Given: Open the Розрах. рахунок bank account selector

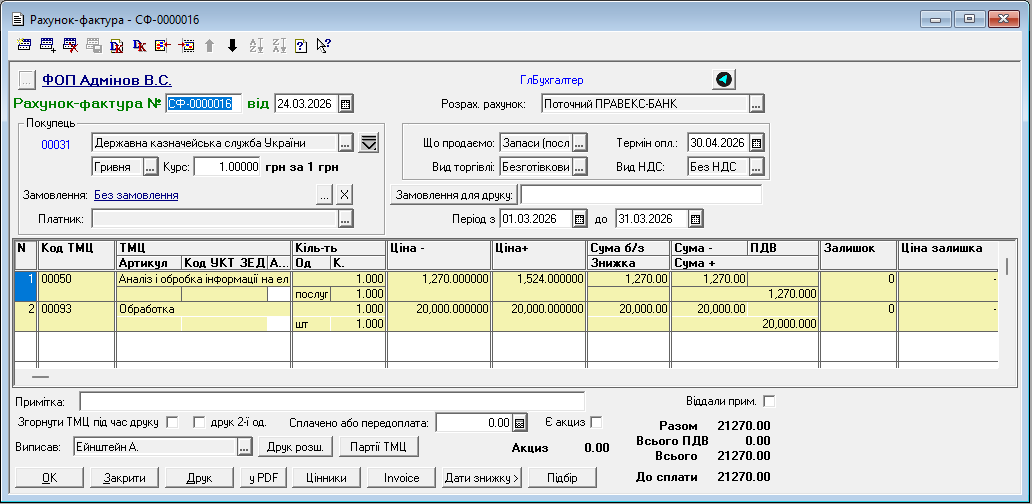Looking at the screenshot, I should (x=757, y=103).
